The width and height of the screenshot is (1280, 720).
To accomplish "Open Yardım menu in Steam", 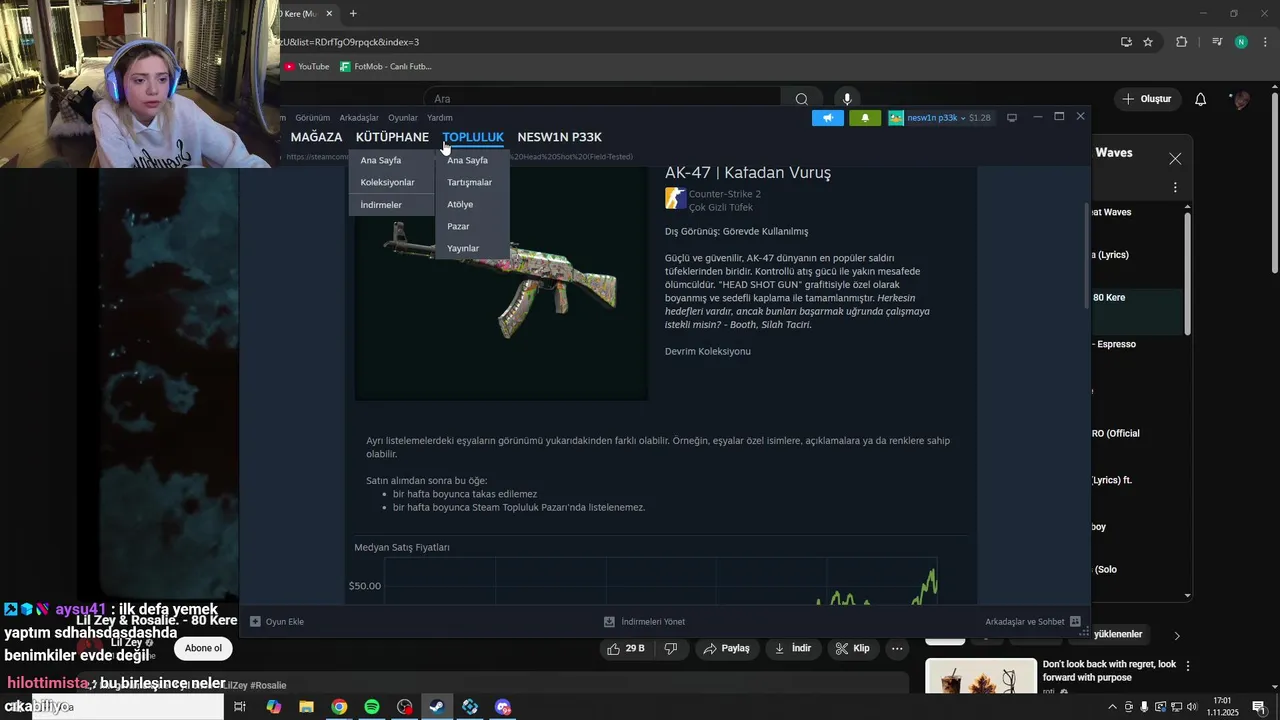I will [x=440, y=118].
